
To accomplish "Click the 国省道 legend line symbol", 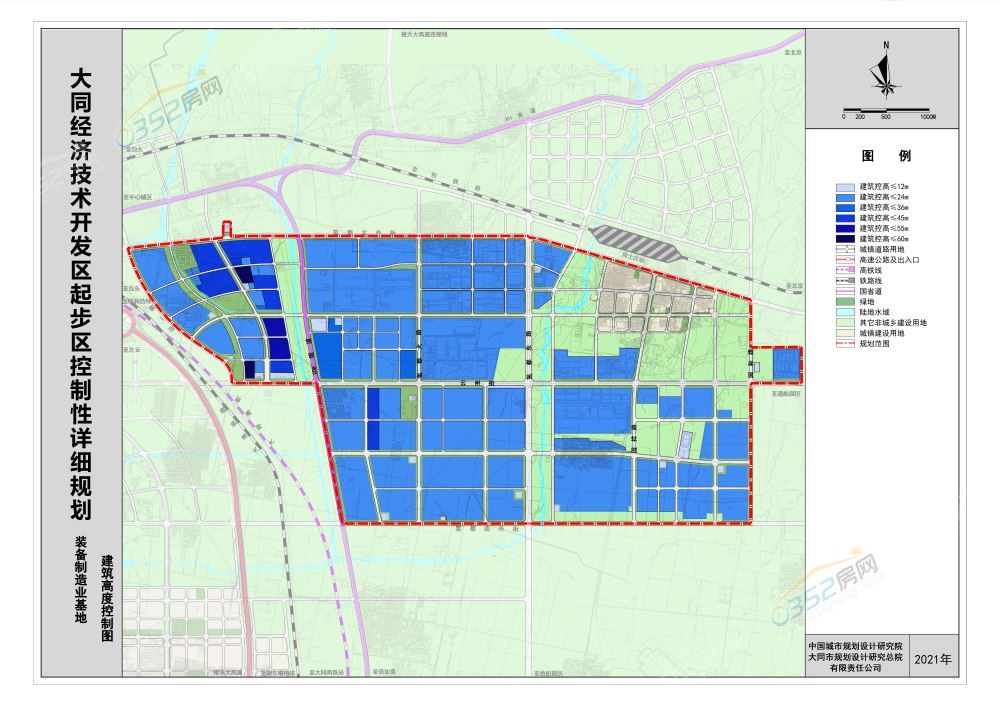I will 845,291.
